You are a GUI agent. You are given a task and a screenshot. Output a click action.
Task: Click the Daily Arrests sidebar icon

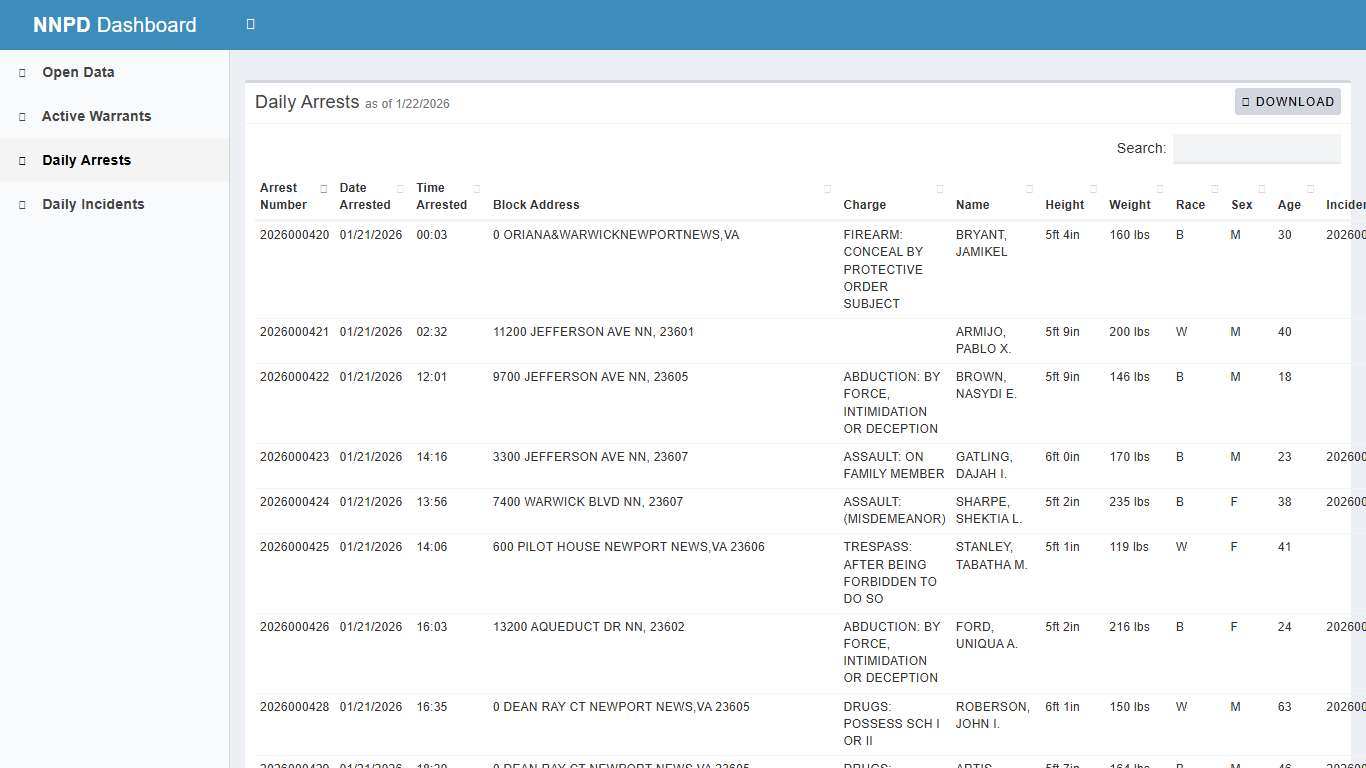point(21,160)
